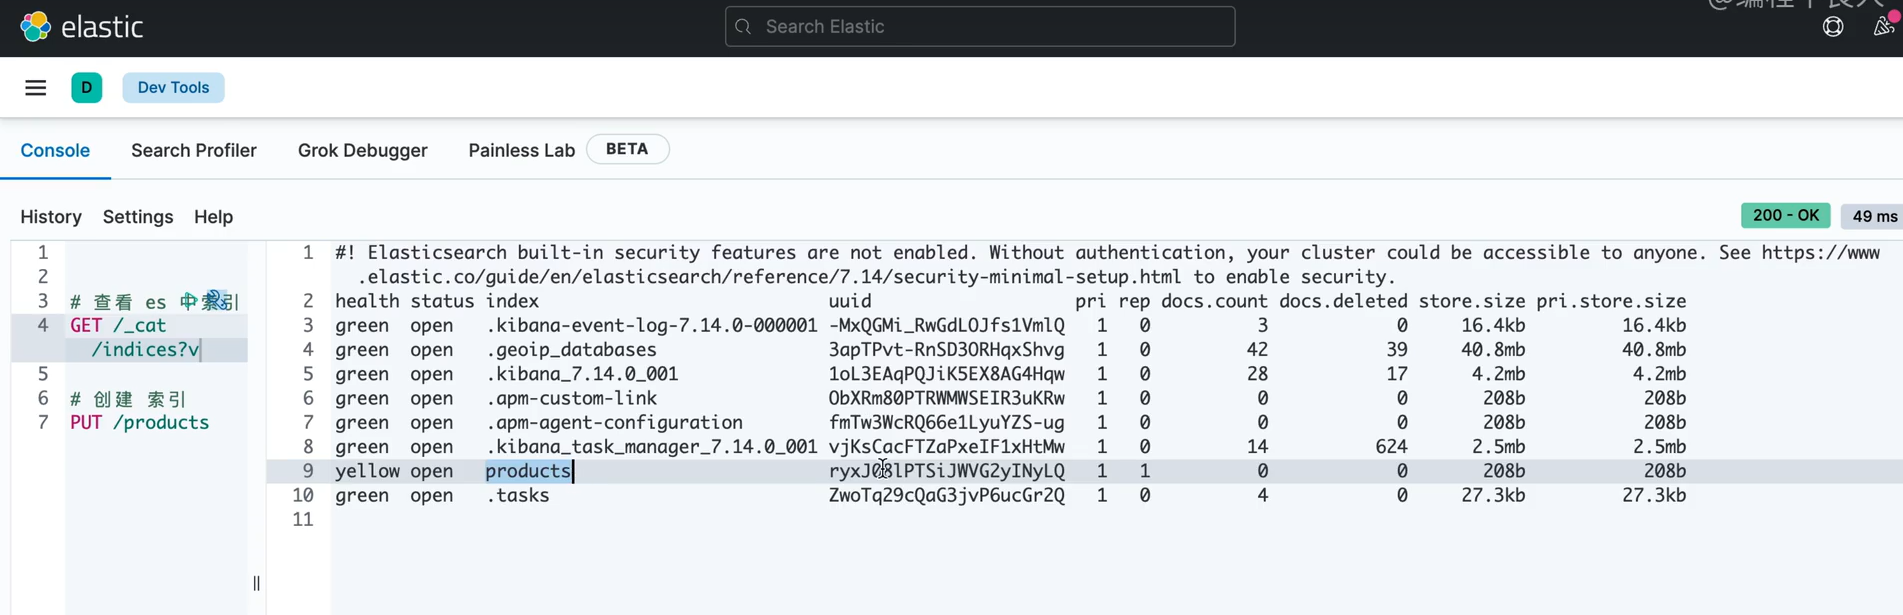Image resolution: width=1903 pixels, height=615 pixels.
Task: Click the Elastic logo icon
Action: tap(35, 27)
